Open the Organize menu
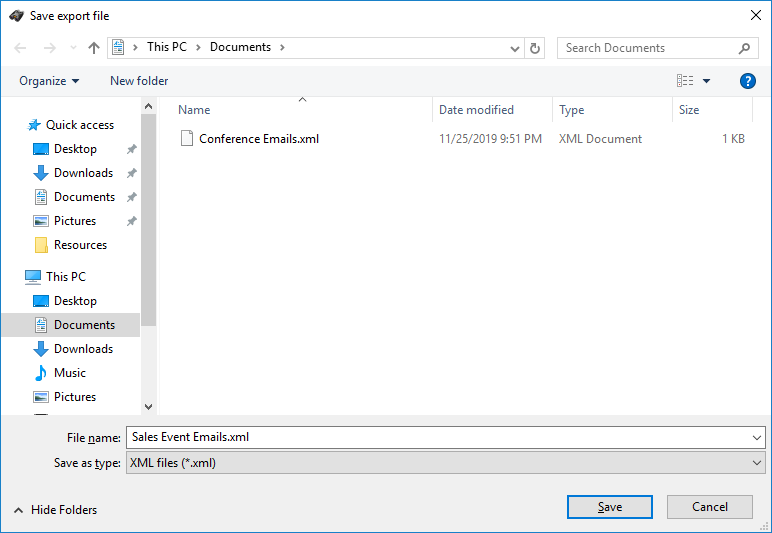Screen dimensions: 772x533 [x=49, y=81]
